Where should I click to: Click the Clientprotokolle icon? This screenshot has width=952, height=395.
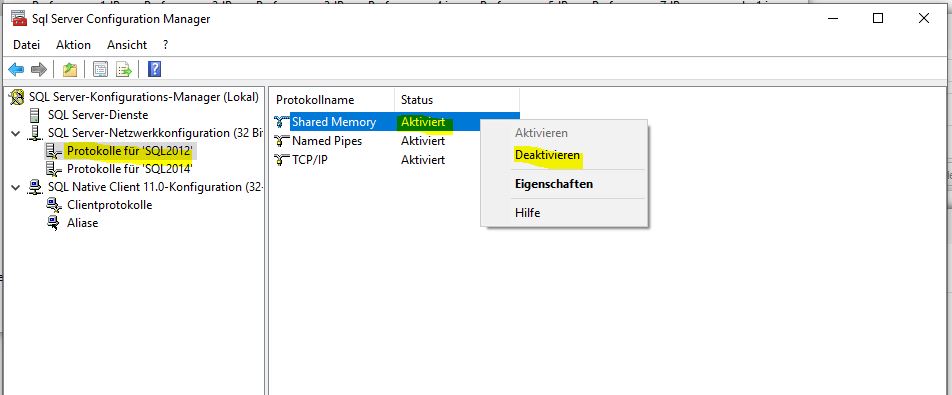click(x=55, y=205)
